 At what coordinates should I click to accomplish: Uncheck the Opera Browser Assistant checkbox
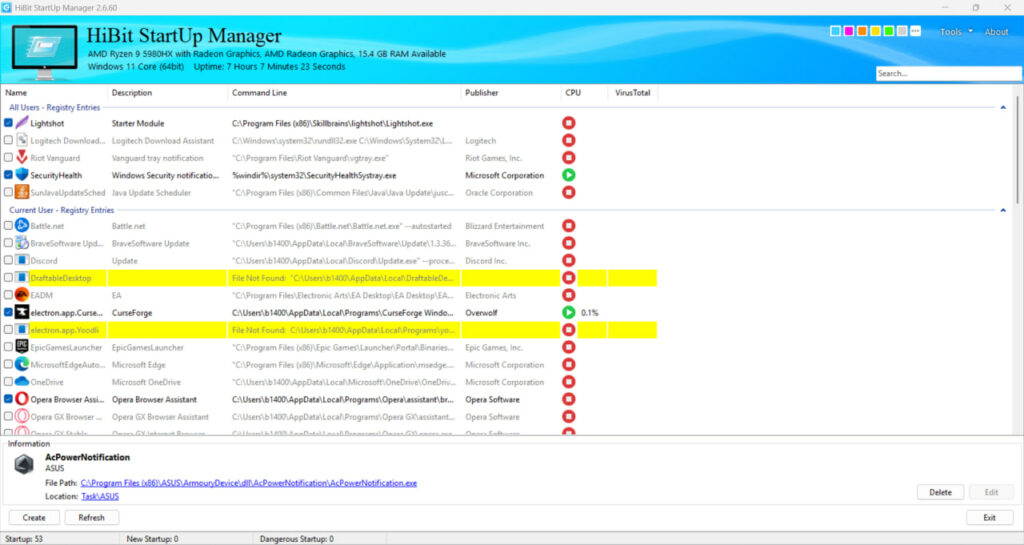coord(8,399)
